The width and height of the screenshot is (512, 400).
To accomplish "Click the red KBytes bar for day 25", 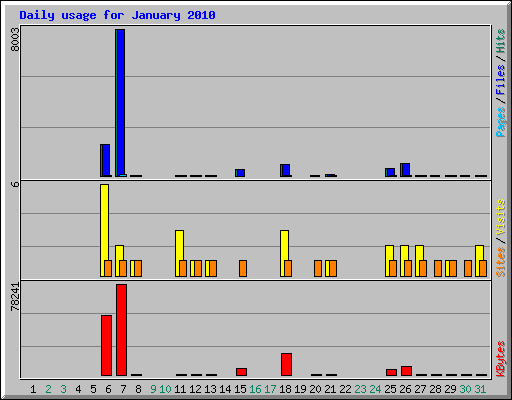I will 392,373.
